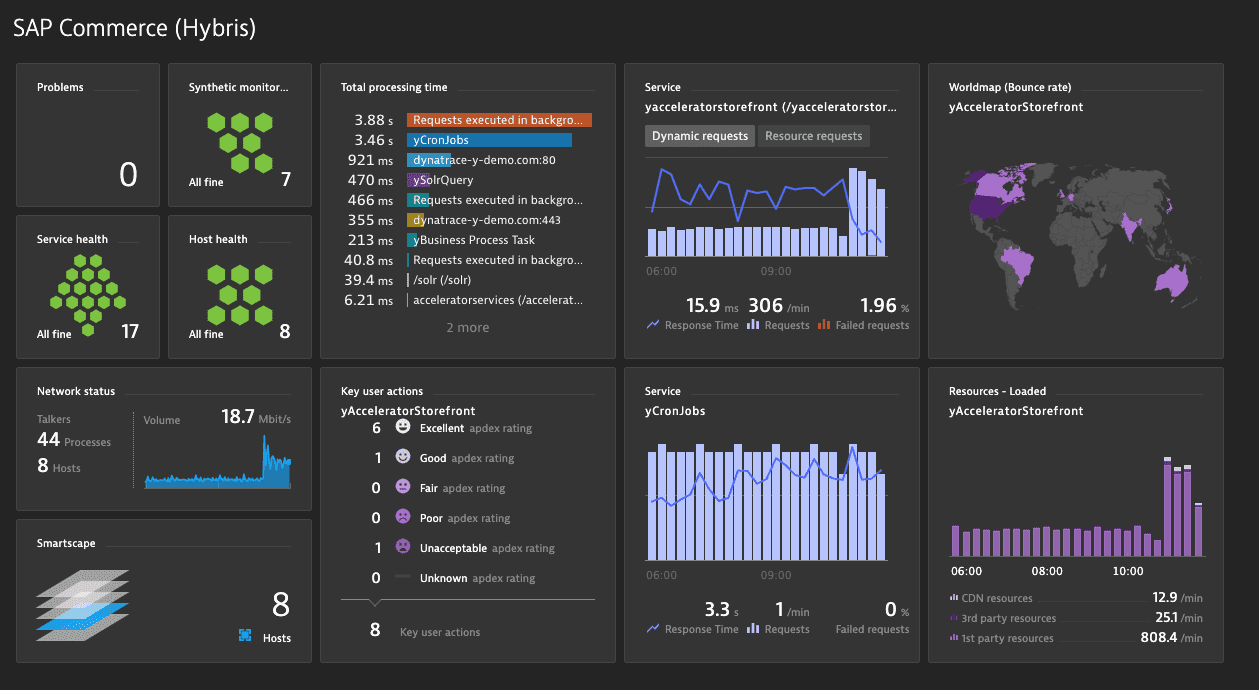1259x690 pixels.
Task: Select the Requests bar-chart icon for yacceleratorstorefront
Action: pyautogui.click(x=752, y=324)
